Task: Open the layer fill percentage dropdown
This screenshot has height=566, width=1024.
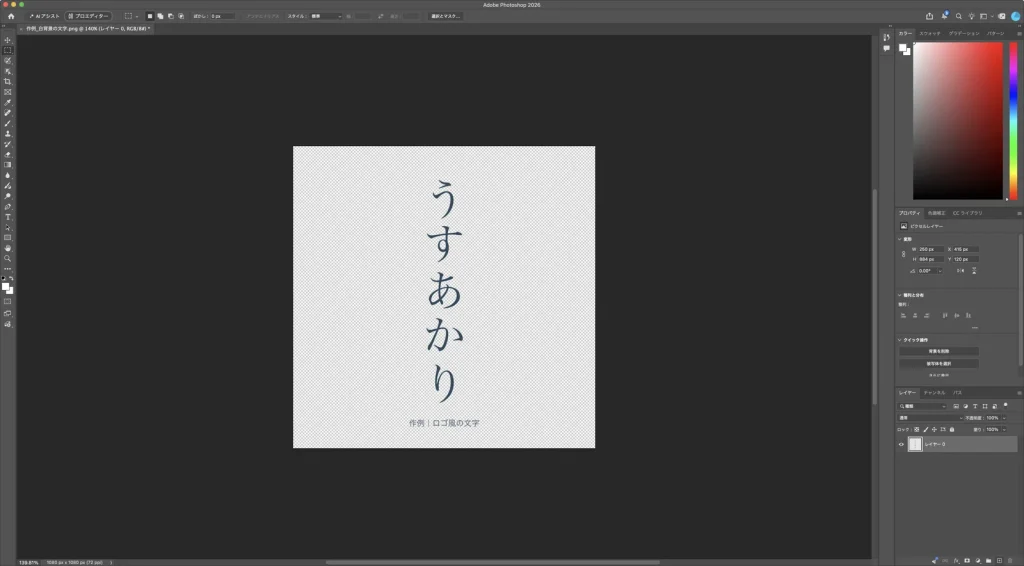Action: (x=1004, y=430)
